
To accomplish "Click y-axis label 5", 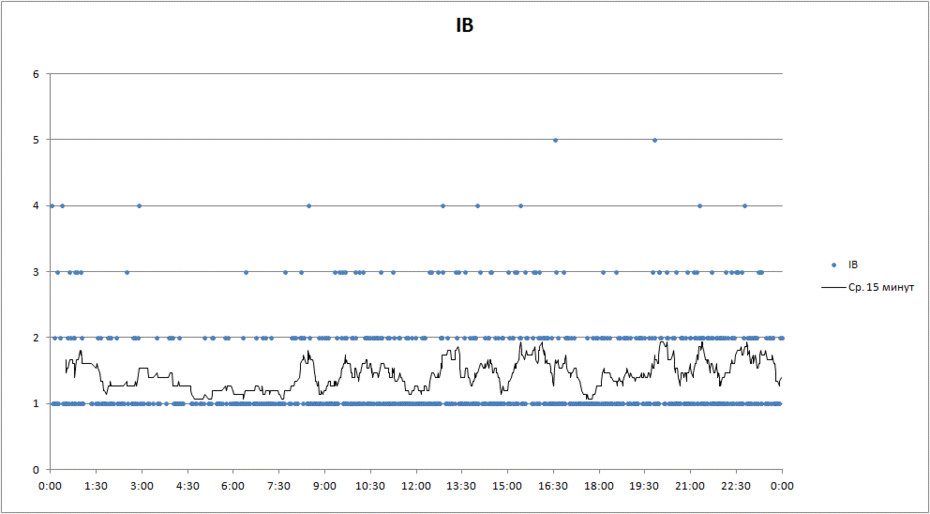I will [36, 140].
